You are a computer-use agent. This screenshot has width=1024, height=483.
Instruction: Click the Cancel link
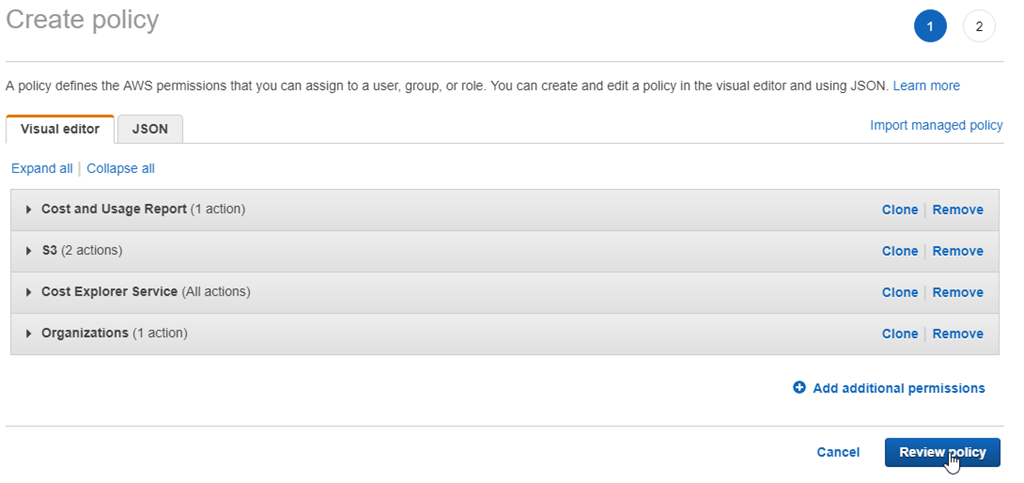tap(838, 452)
